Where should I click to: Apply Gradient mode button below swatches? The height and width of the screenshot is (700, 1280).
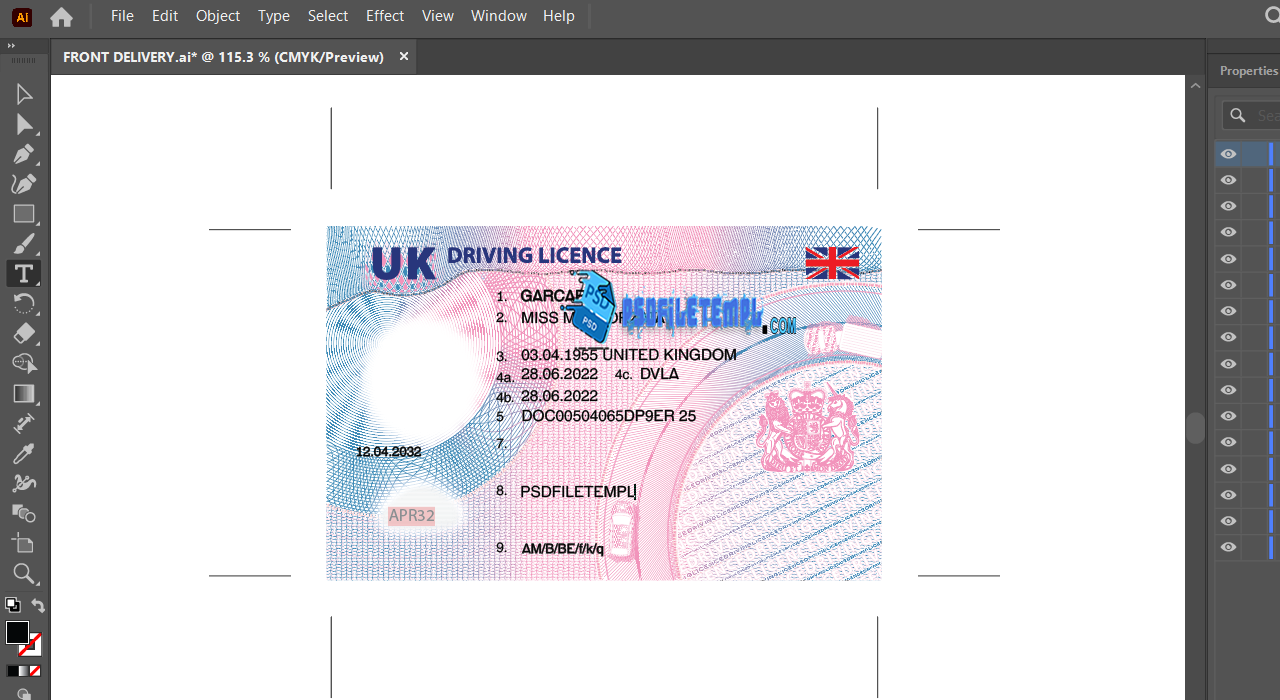coord(23,671)
